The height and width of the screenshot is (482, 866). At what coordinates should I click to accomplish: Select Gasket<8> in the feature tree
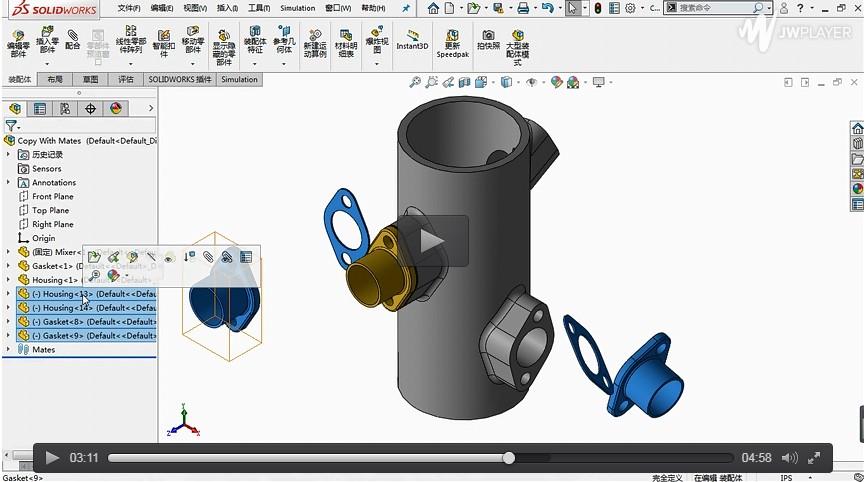62,322
